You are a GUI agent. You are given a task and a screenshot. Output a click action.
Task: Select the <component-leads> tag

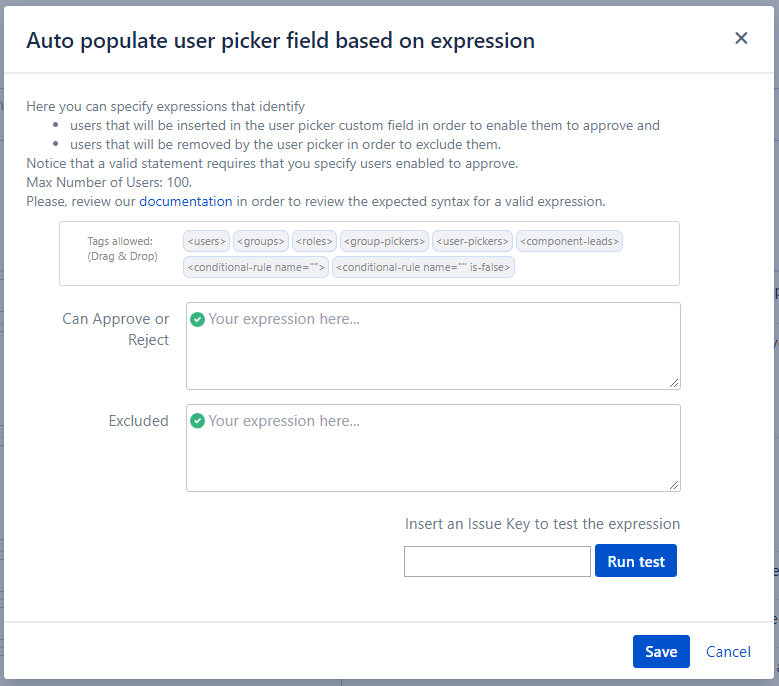tap(570, 241)
